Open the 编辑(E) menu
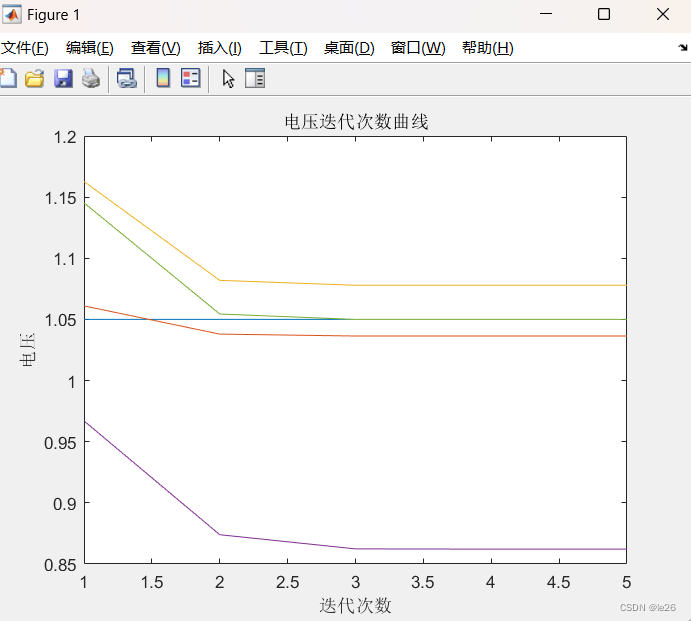Screen dimensions: 691x621 [x=89, y=48]
